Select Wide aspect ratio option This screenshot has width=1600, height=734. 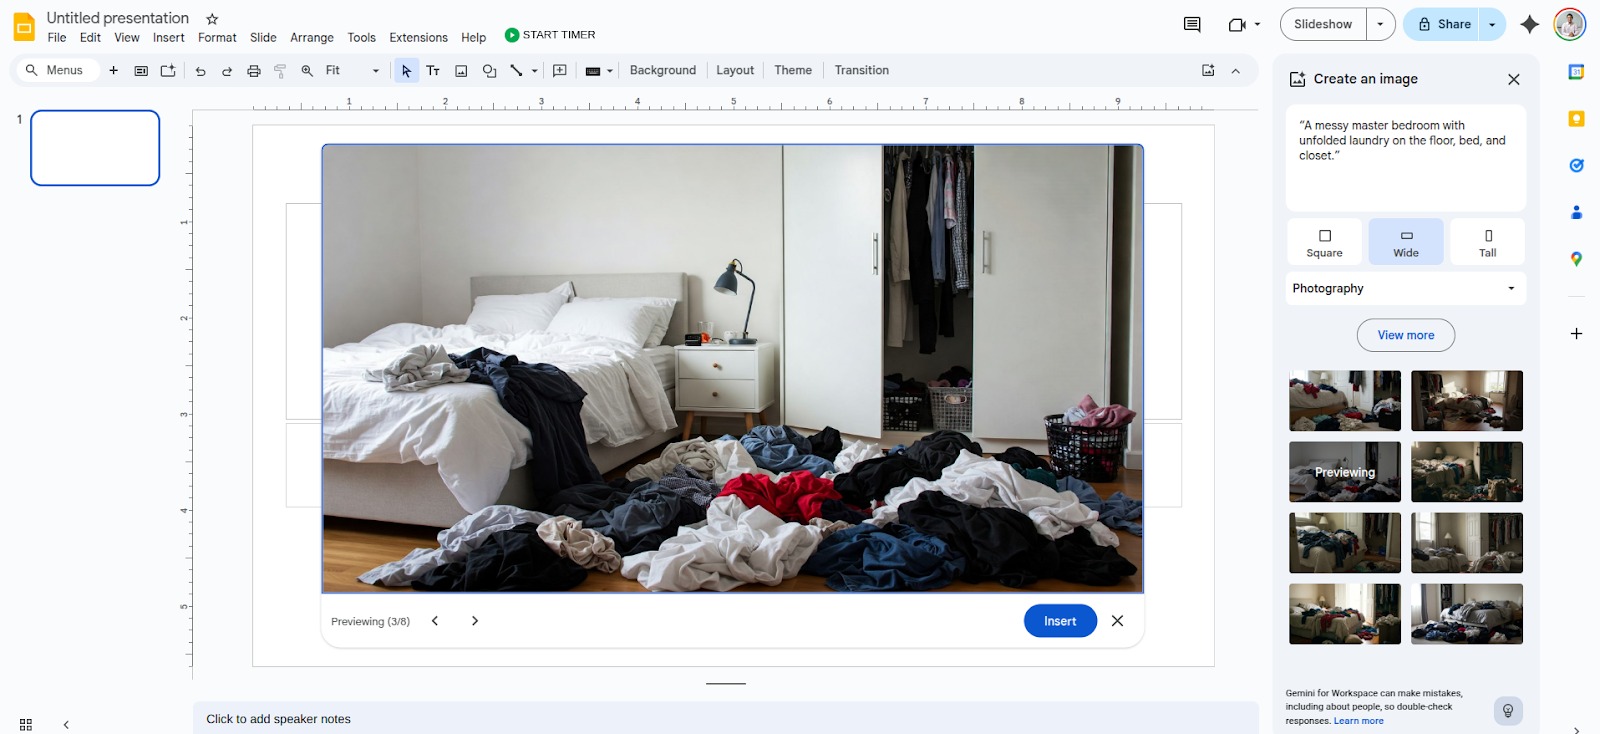coord(1406,242)
